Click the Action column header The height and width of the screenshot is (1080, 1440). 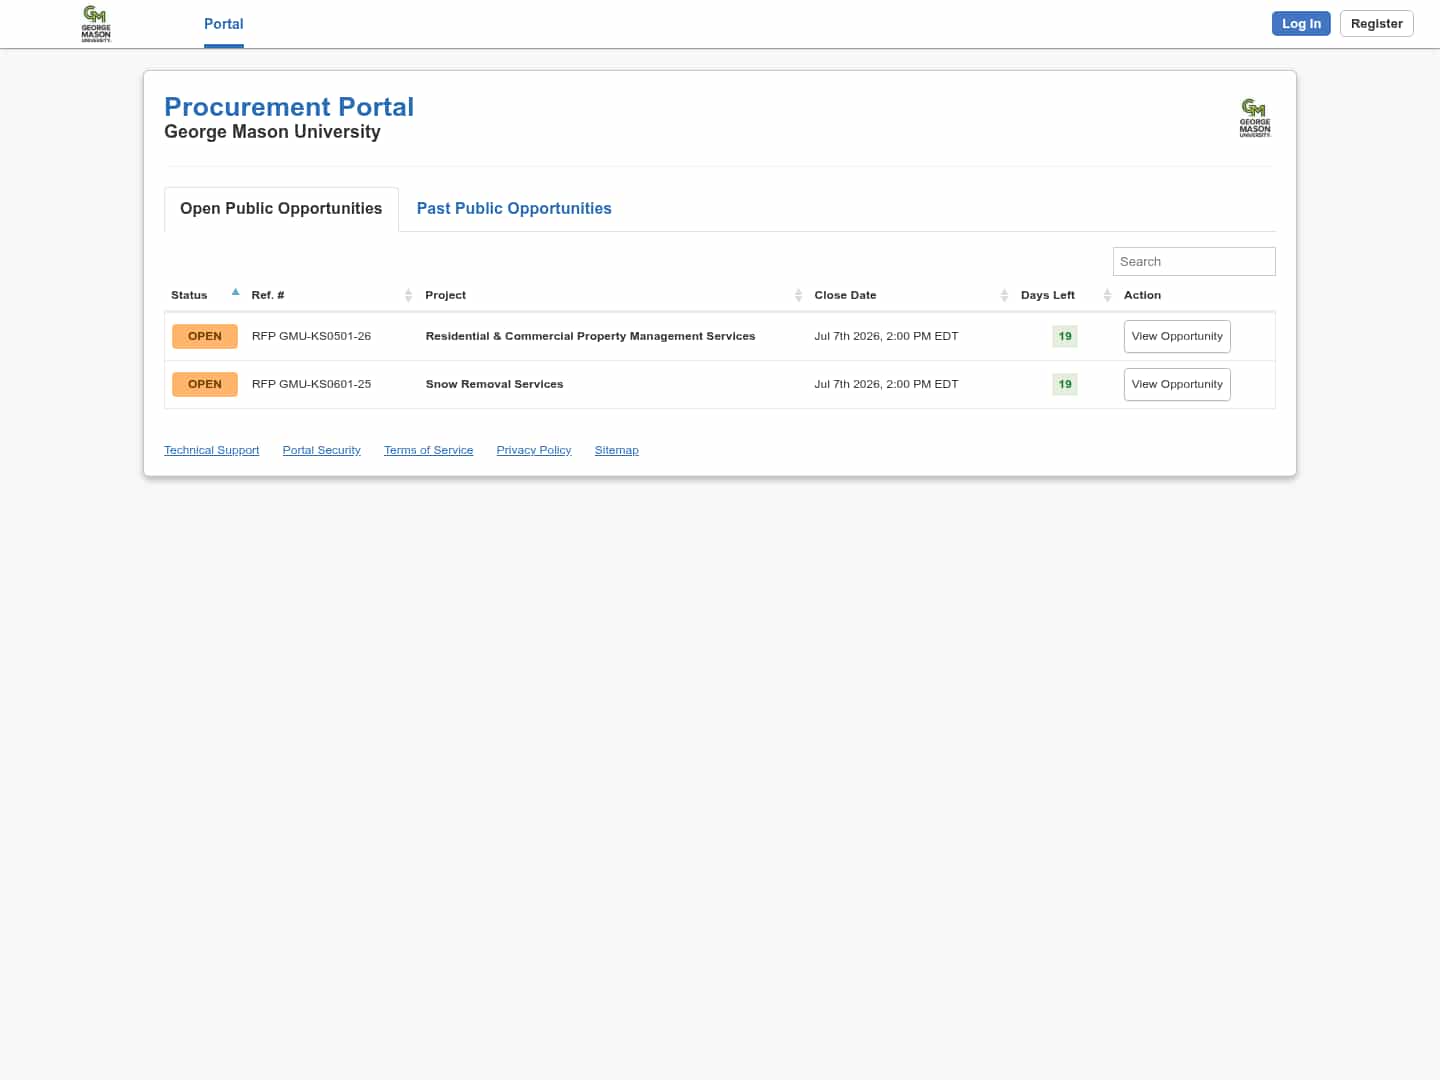tap(1142, 296)
